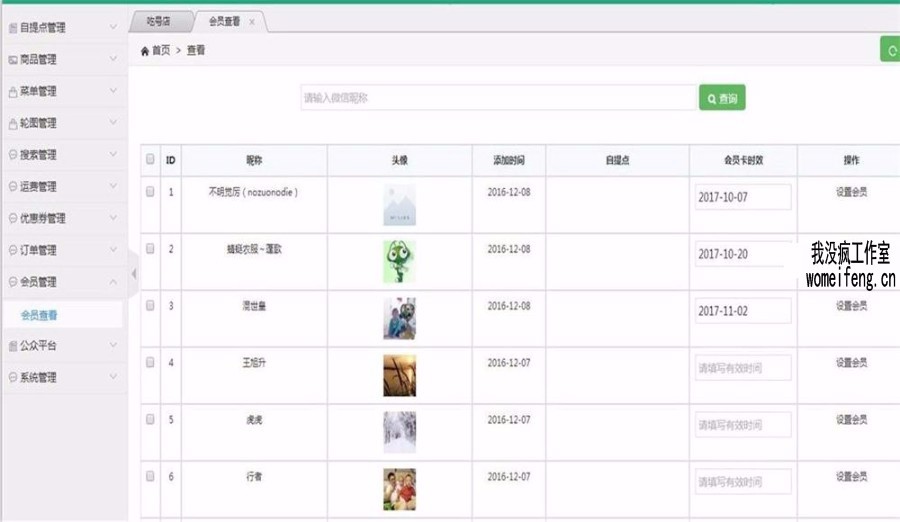Click 设置会员 for member ID 4
This screenshot has height=522, width=900.
click(x=851, y=363)
